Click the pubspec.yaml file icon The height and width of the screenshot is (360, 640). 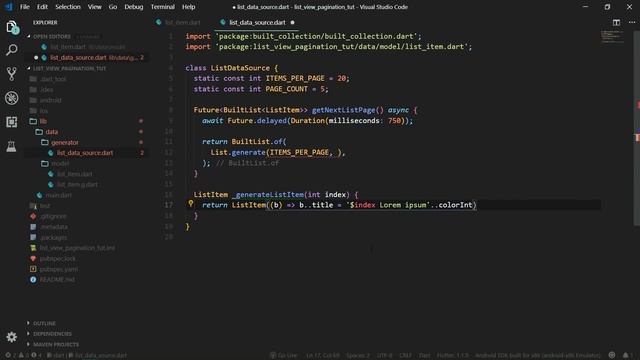click(33, 269)
